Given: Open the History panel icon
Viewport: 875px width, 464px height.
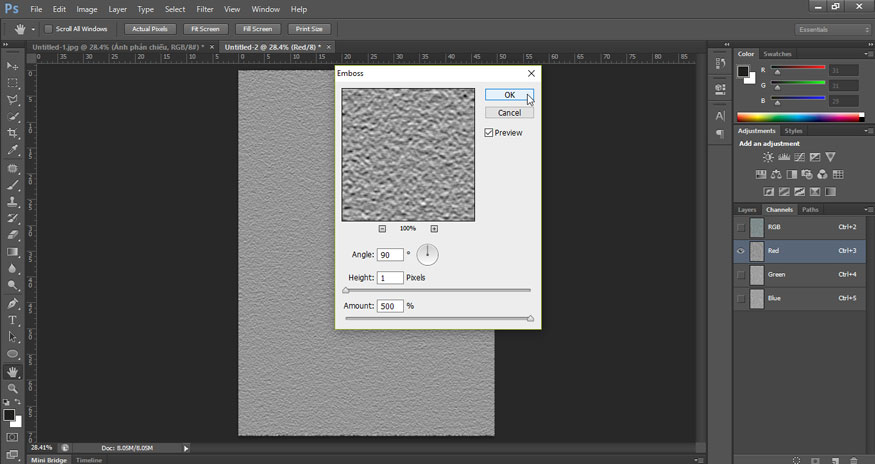Looking at the screenshot, I should click(720, 64).
